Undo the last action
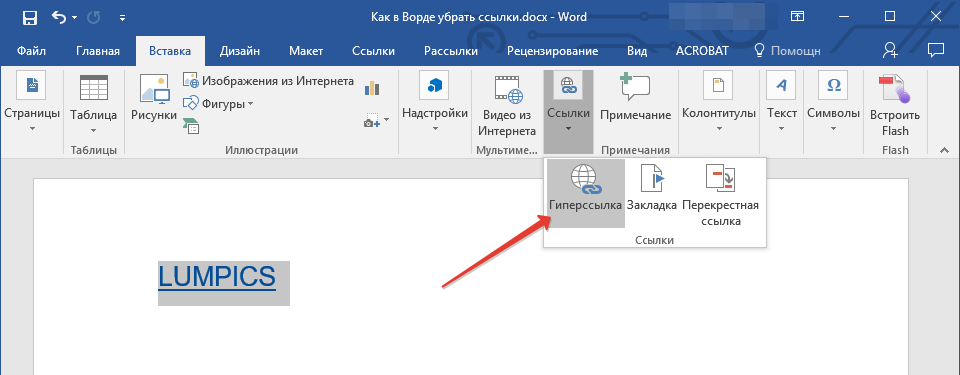Image resolution: width=960 pixels, height=375 pixels. coord(60,17)
